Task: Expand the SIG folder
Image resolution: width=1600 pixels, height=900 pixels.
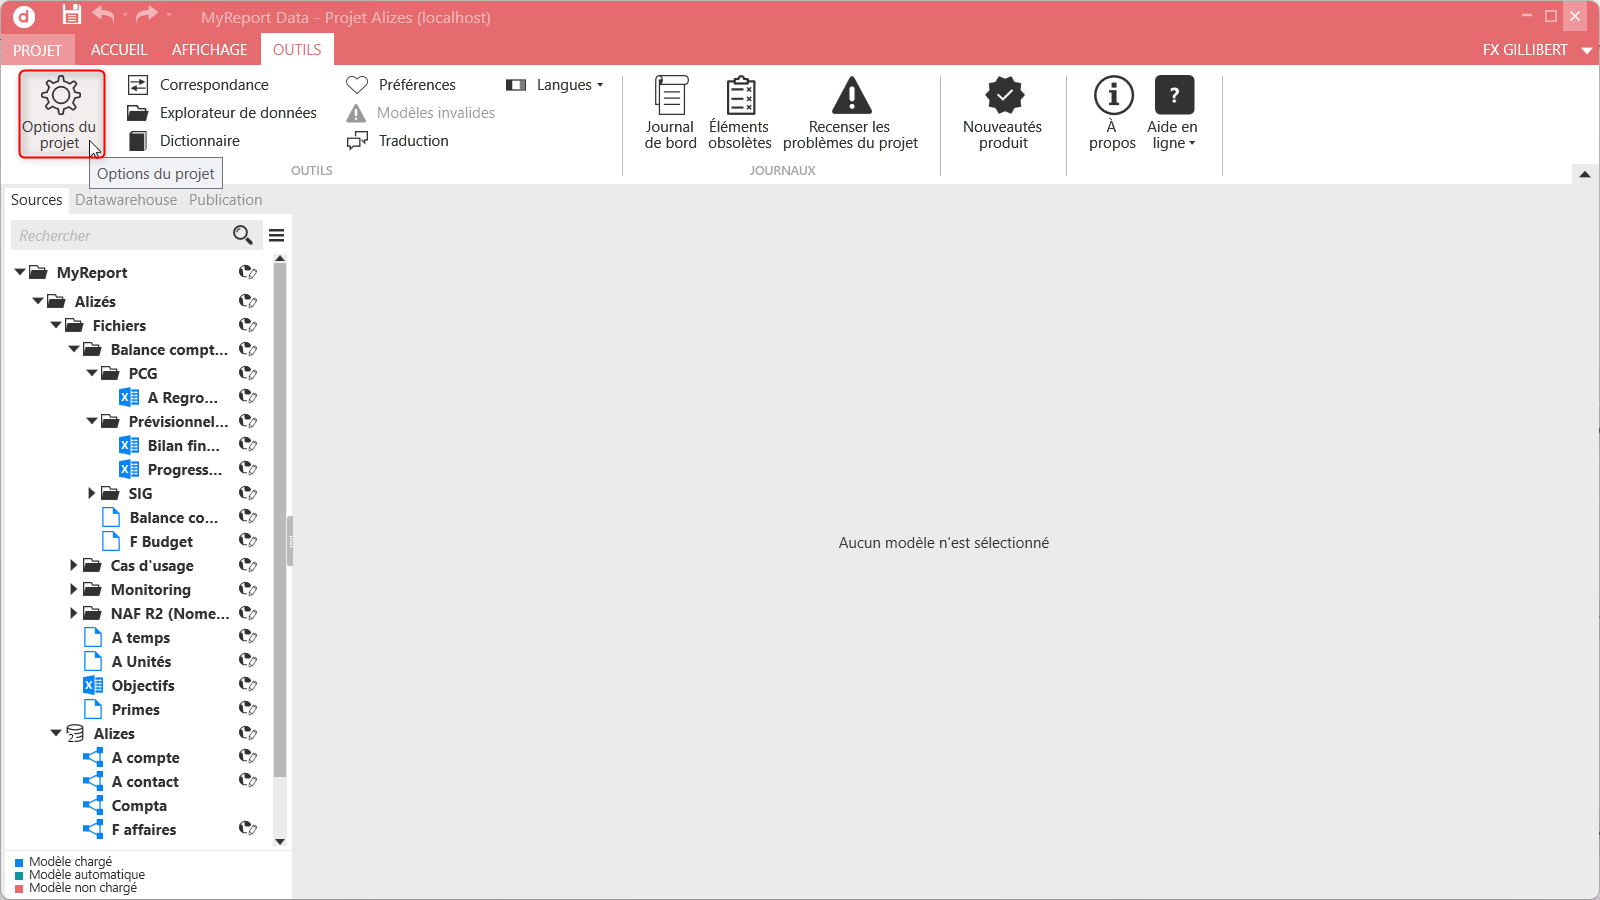Action: (92, 493)
